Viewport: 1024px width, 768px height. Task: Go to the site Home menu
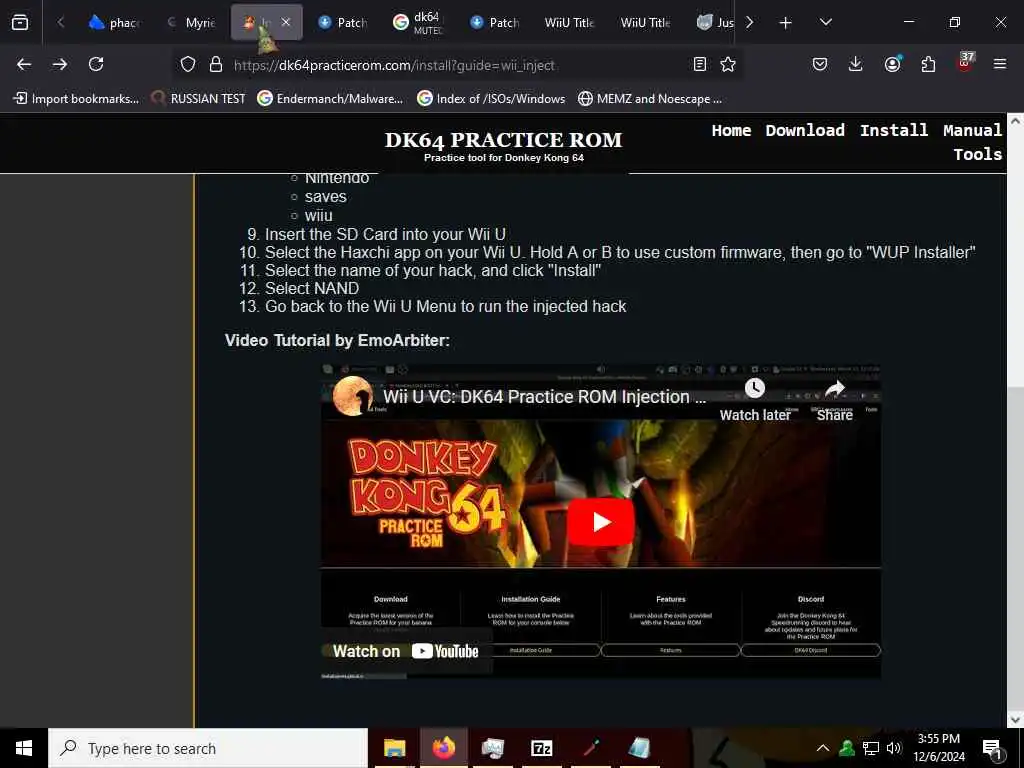(x=731, y=131)
